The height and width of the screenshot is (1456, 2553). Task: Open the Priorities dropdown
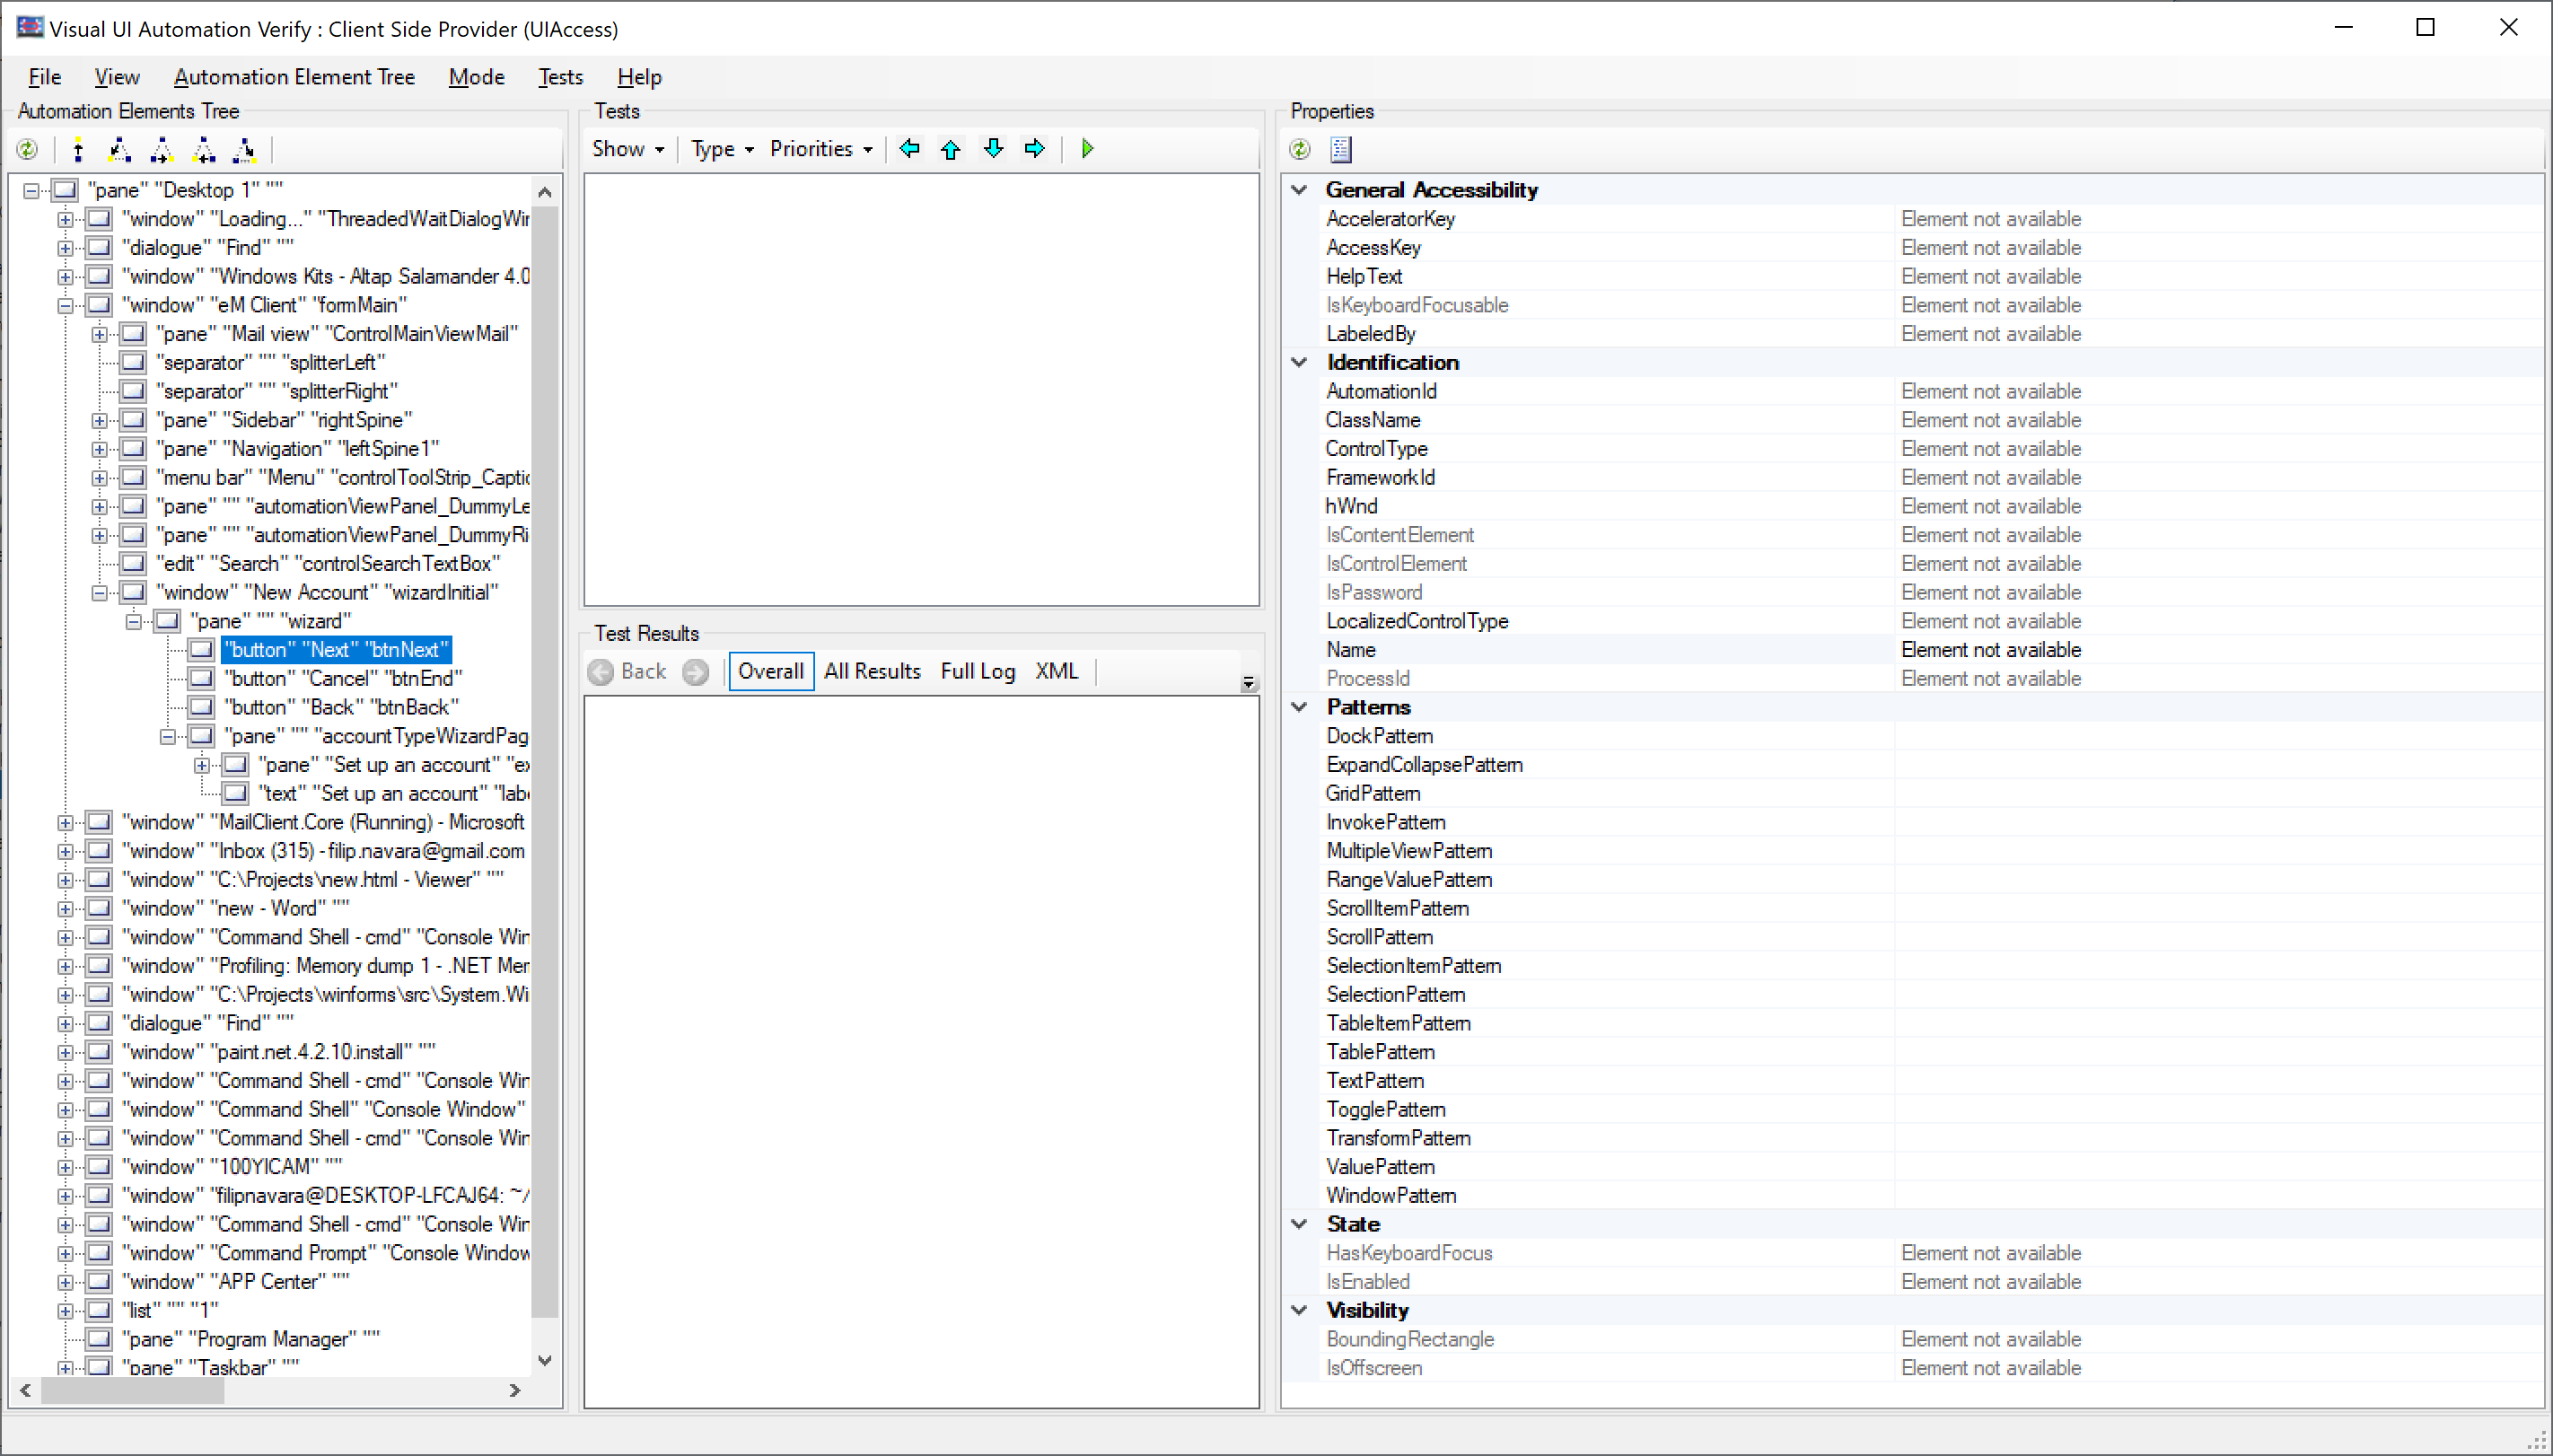pyautogui.click(x=821, y=149)
